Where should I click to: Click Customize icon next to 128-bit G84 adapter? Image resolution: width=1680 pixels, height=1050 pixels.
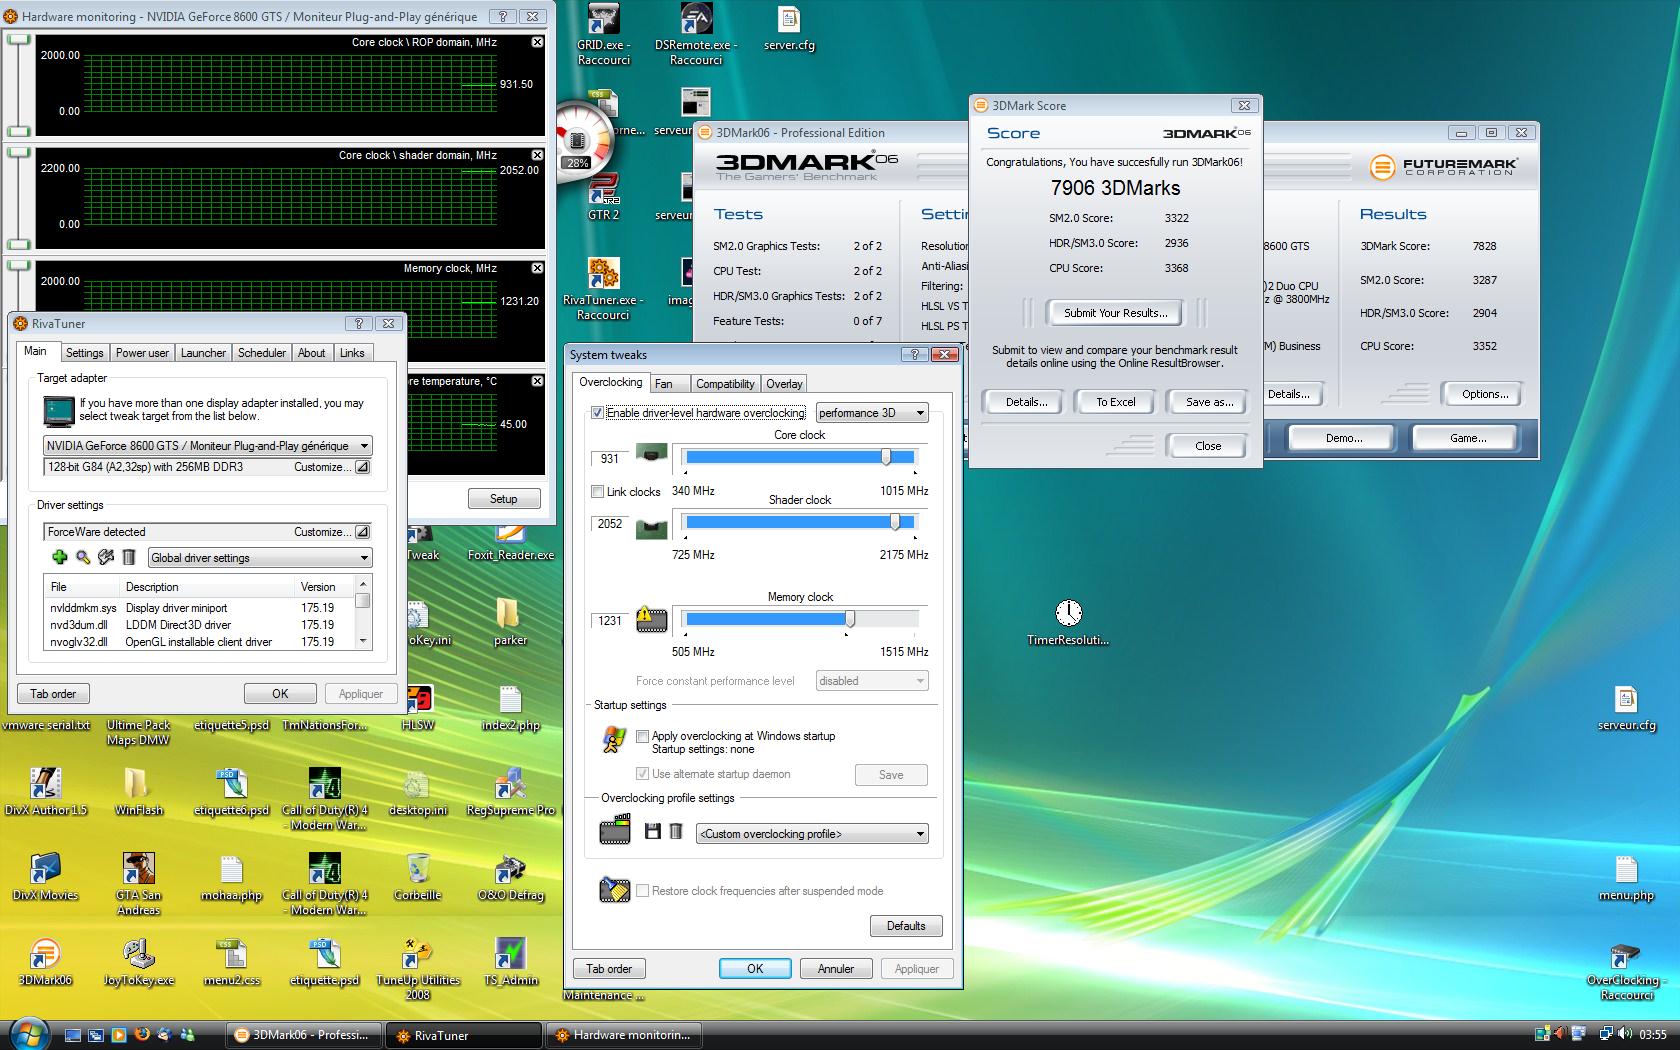click(362, 467)
